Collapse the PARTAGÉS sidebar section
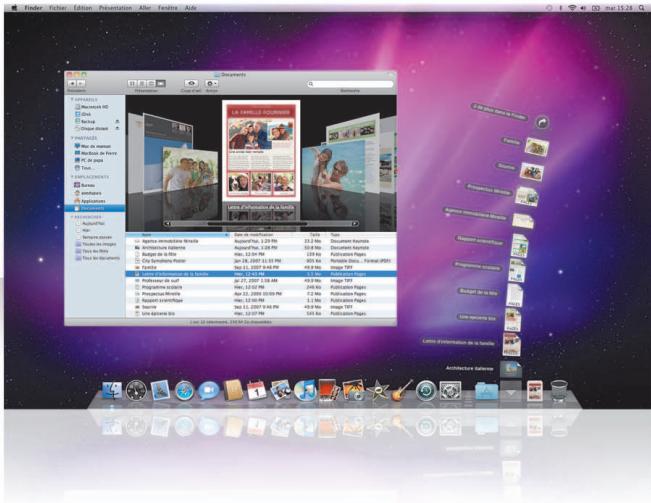The height and width of the screenshot is (503, 651). pos(72,138)
